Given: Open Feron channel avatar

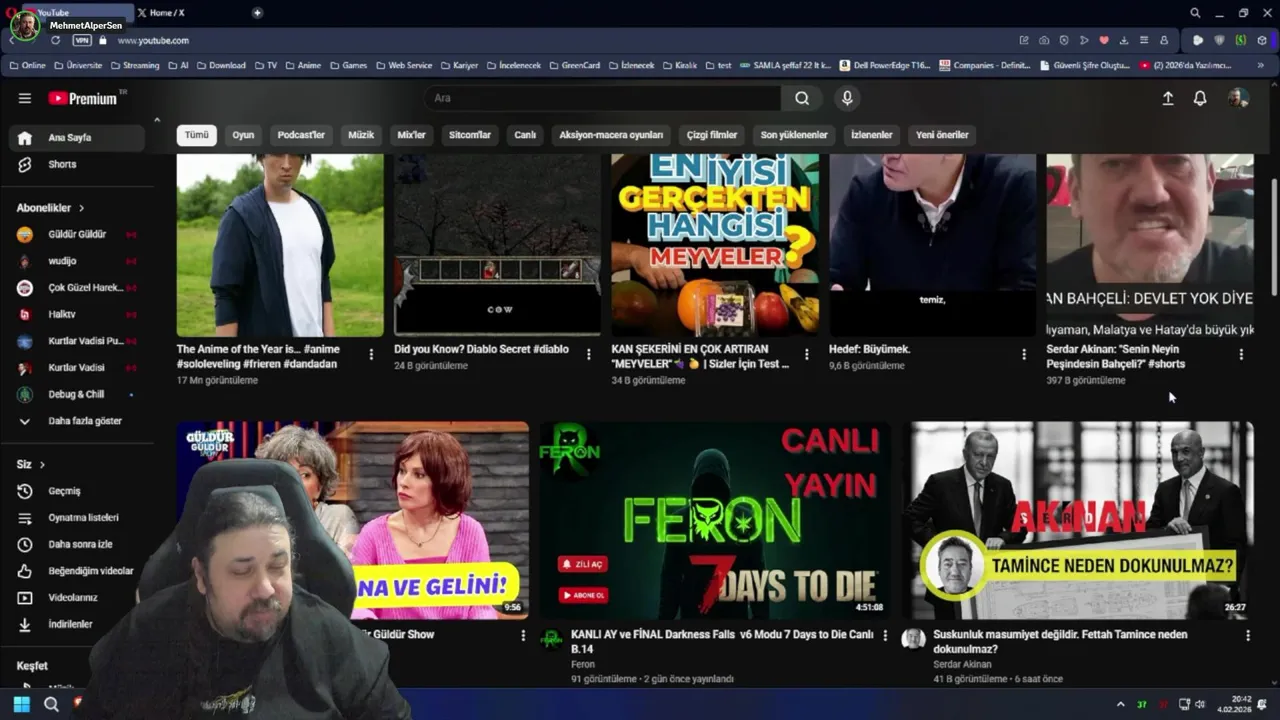Looking at the screenshot, I should tap(551, 639).
